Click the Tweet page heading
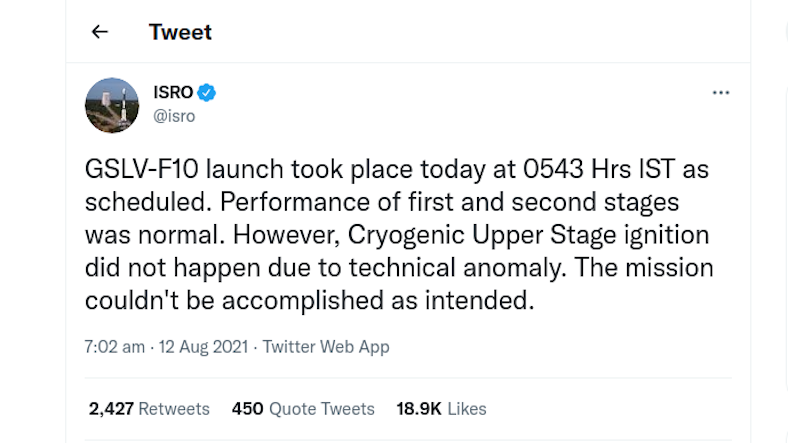 (x=180, y=32)
